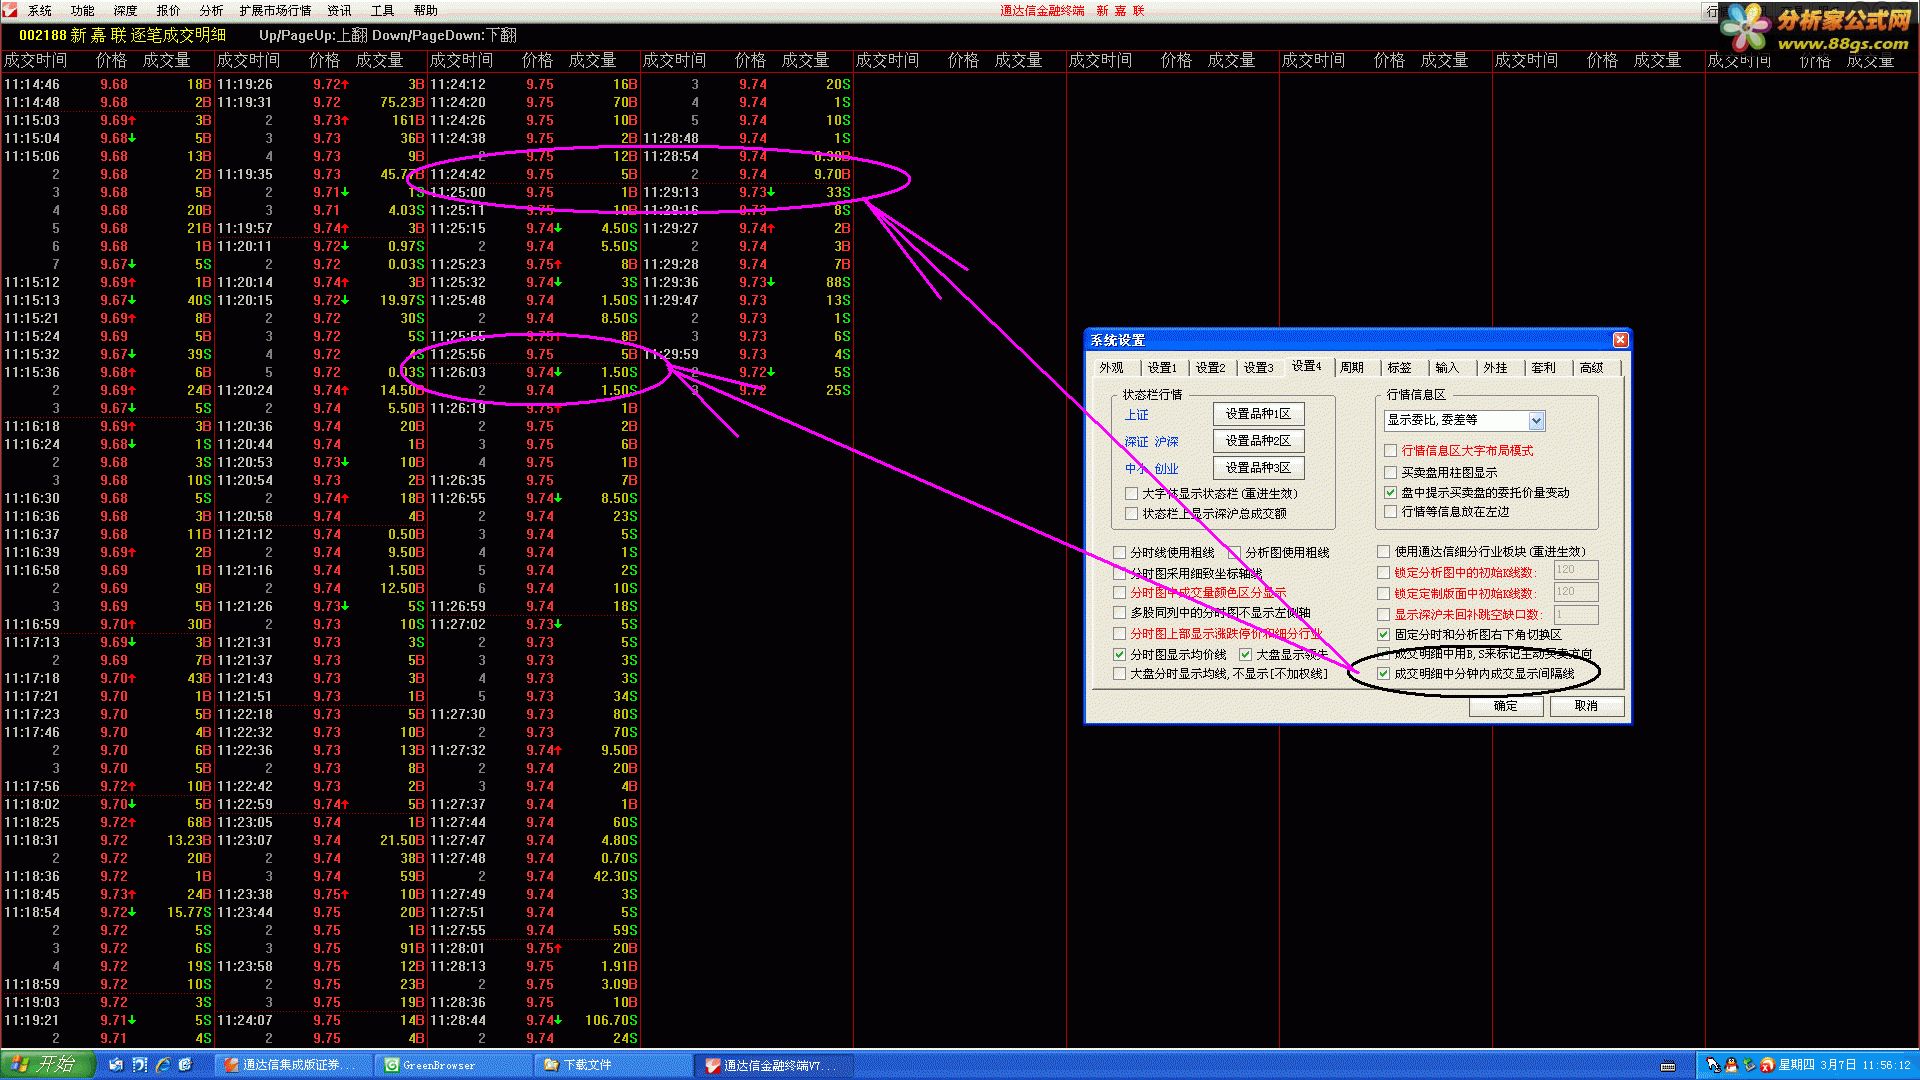1920x1080 pixels.
Task: Enable 使用通达信细分行业板块 checkbox
Action: click(x=1384, y=552)
